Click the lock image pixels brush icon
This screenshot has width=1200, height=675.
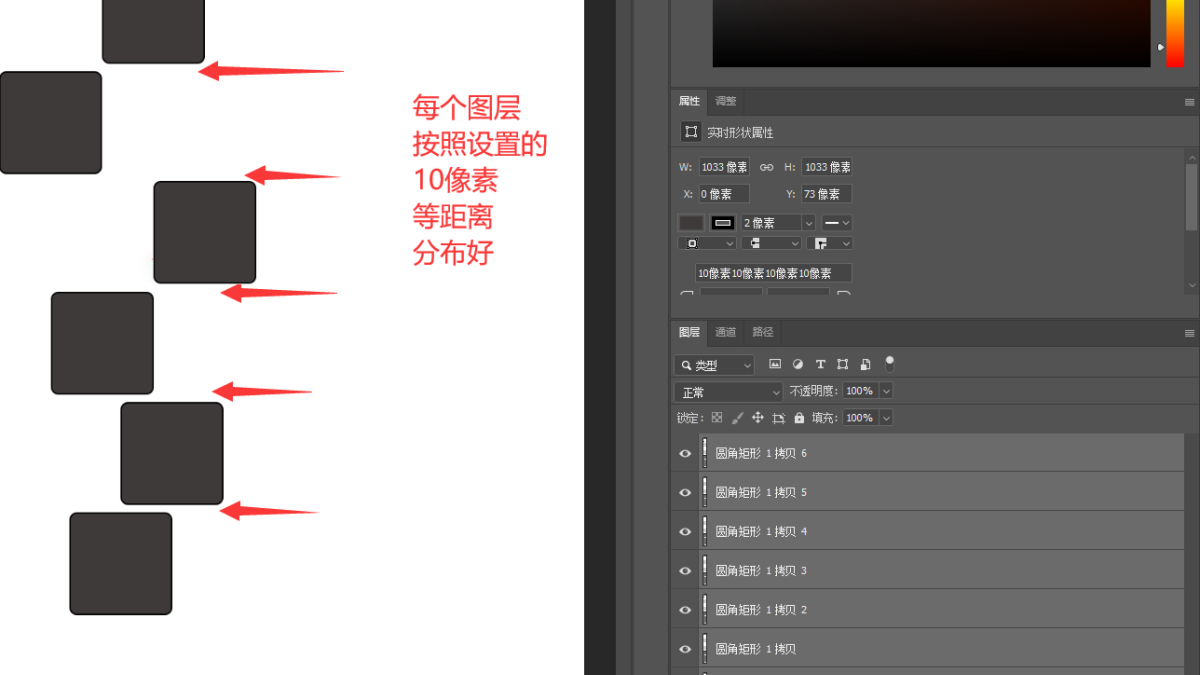tap(737, 418)
